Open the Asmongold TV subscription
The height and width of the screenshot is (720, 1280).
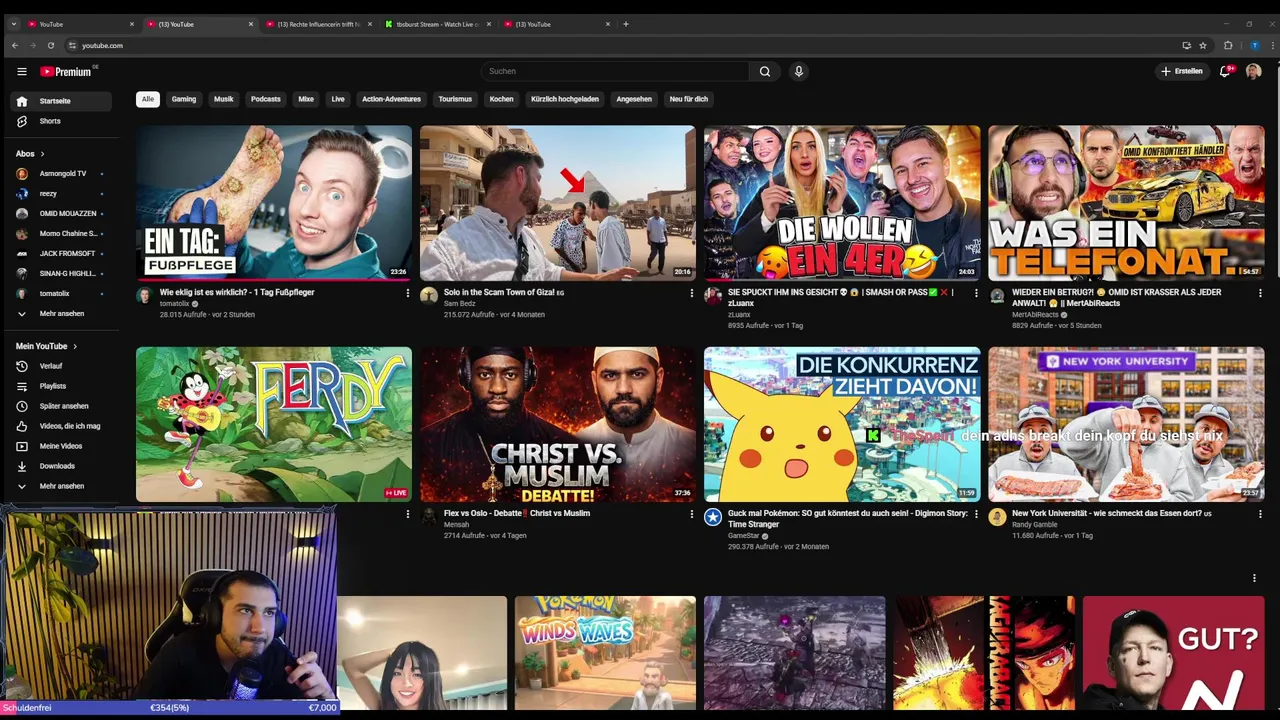point(60,174)
